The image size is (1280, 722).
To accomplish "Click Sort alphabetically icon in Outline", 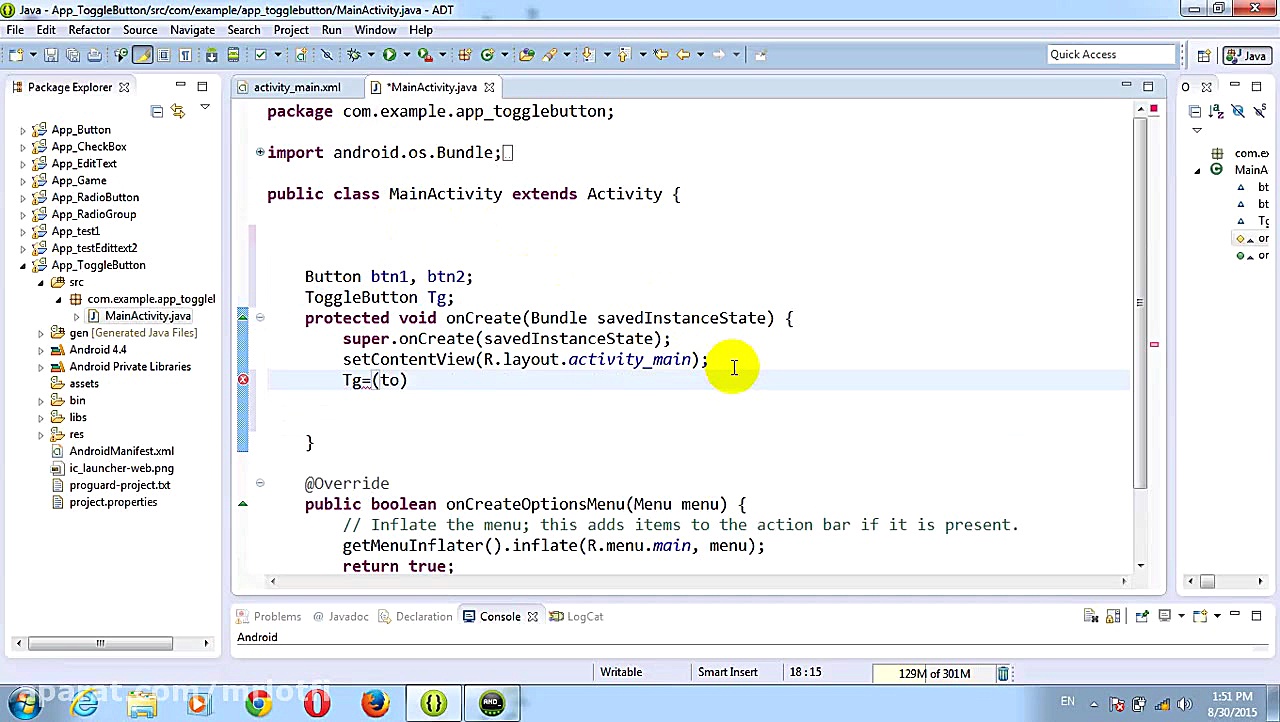I will (x=1217, y=111).
